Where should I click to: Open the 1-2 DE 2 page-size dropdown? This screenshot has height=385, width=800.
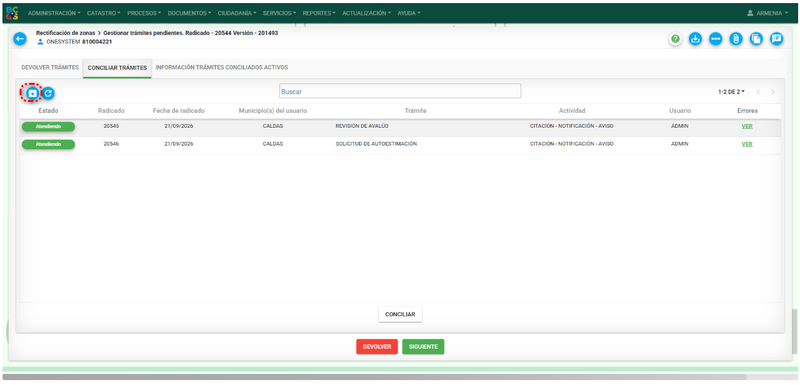(731, 92)
